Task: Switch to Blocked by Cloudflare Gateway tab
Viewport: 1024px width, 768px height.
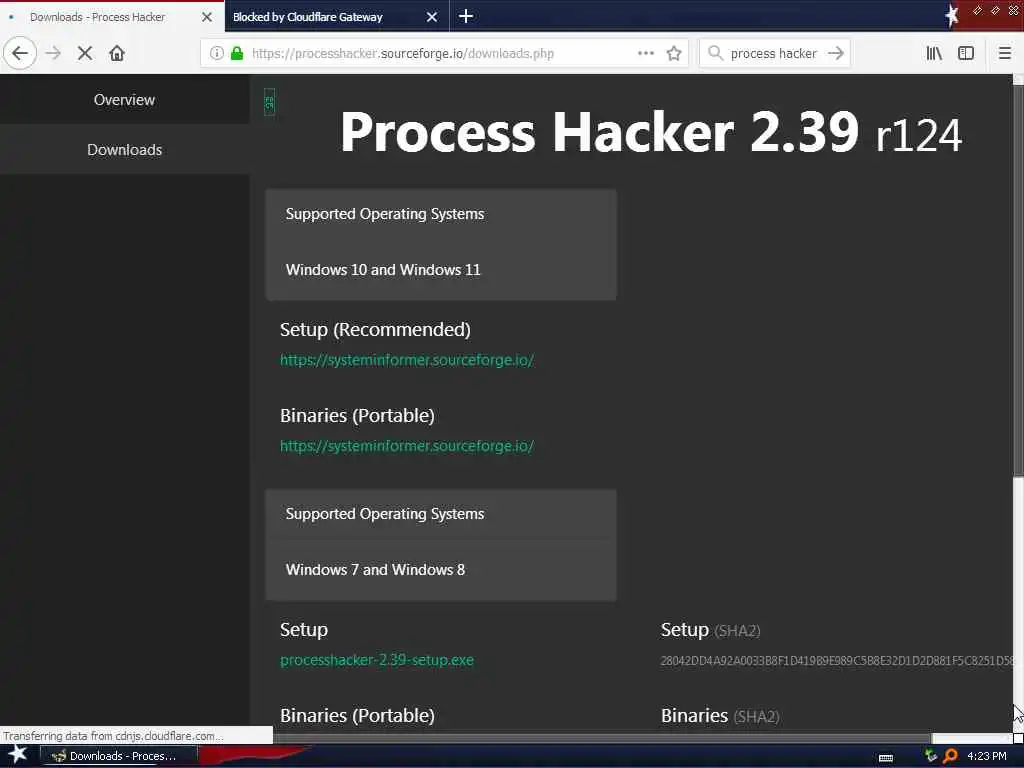Action: pos(308,17)
